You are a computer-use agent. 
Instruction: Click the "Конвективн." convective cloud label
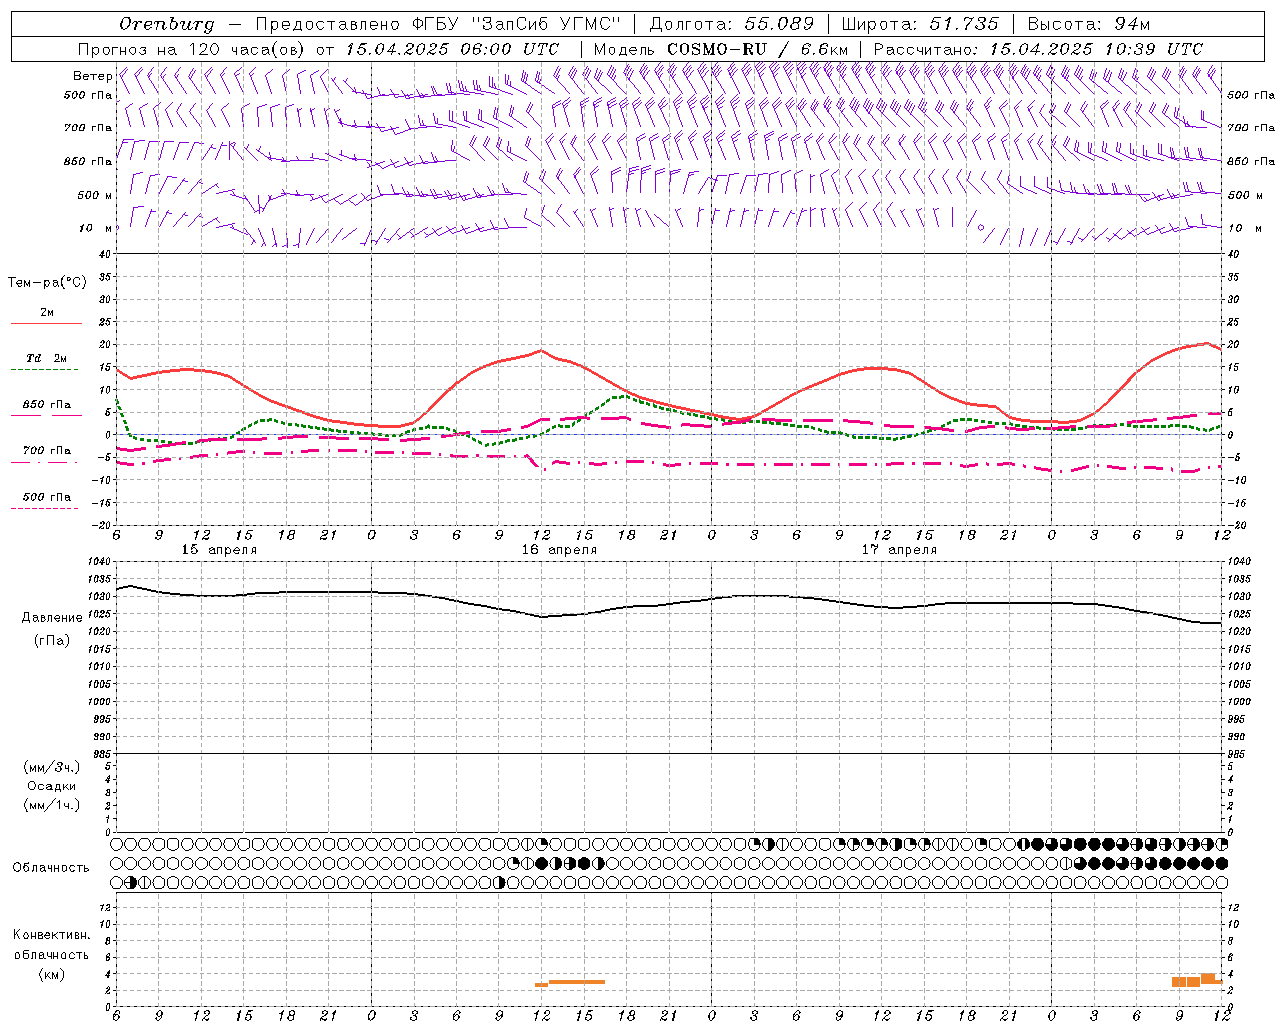(52, 935)
